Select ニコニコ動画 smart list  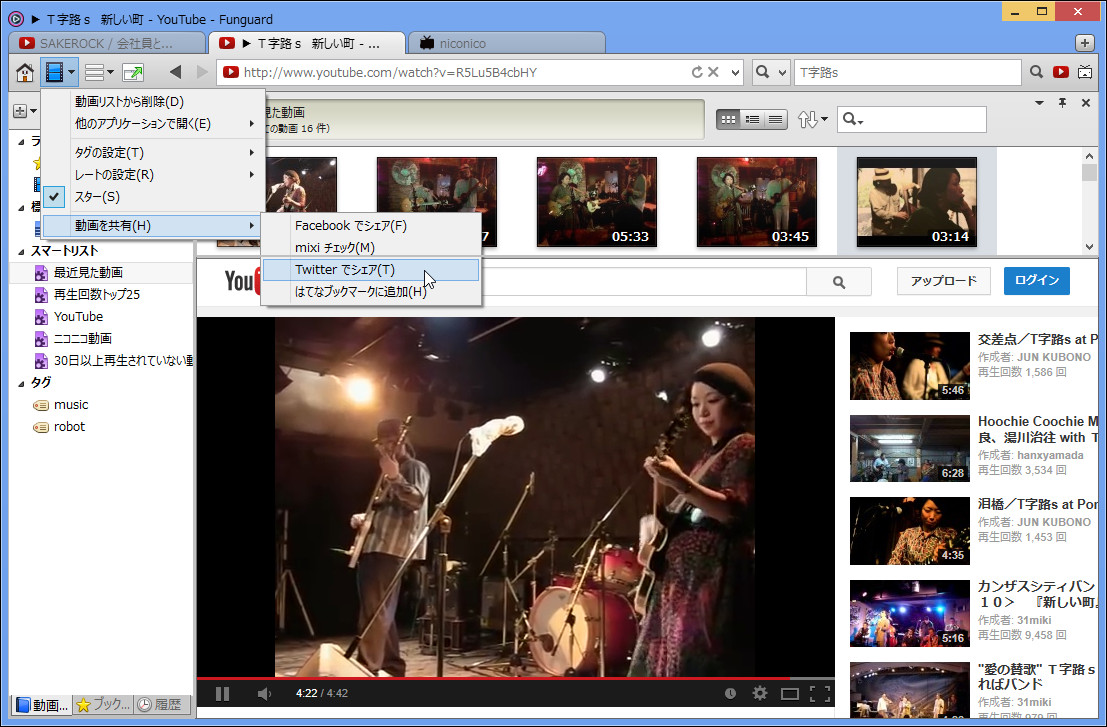[83, 338]
